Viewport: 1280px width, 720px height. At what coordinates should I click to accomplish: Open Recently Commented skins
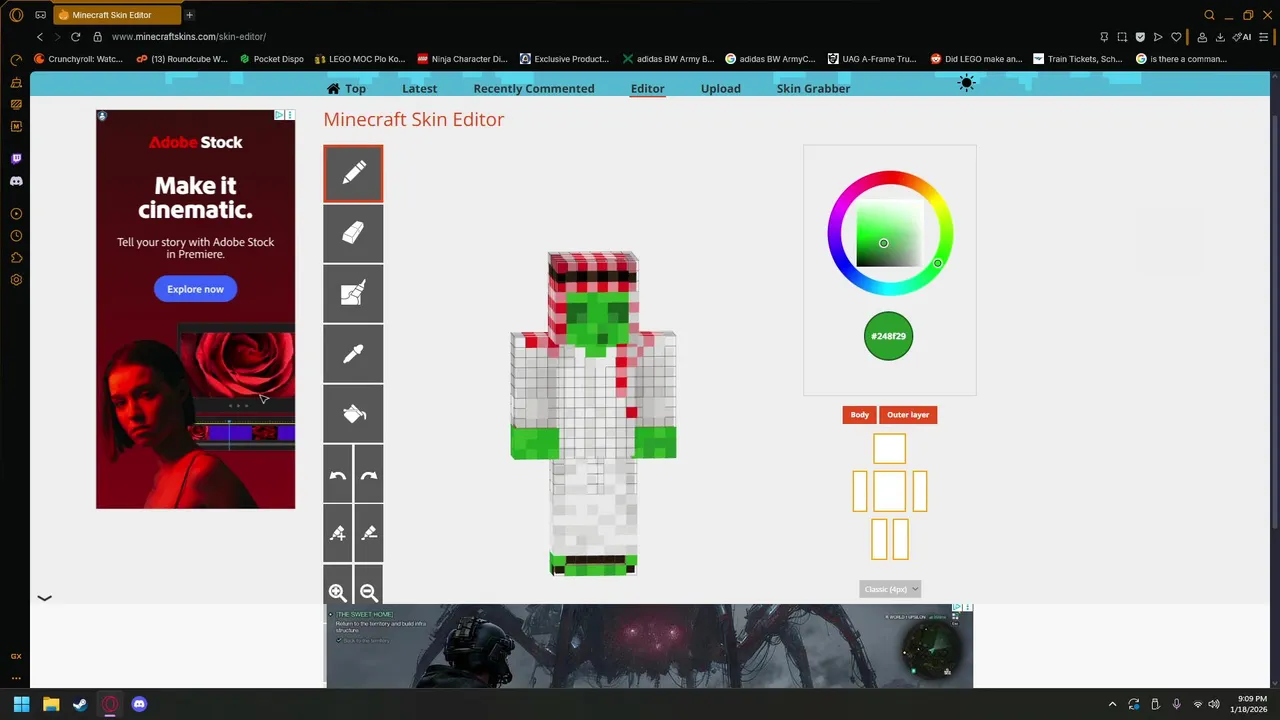[x=534, y=88]
